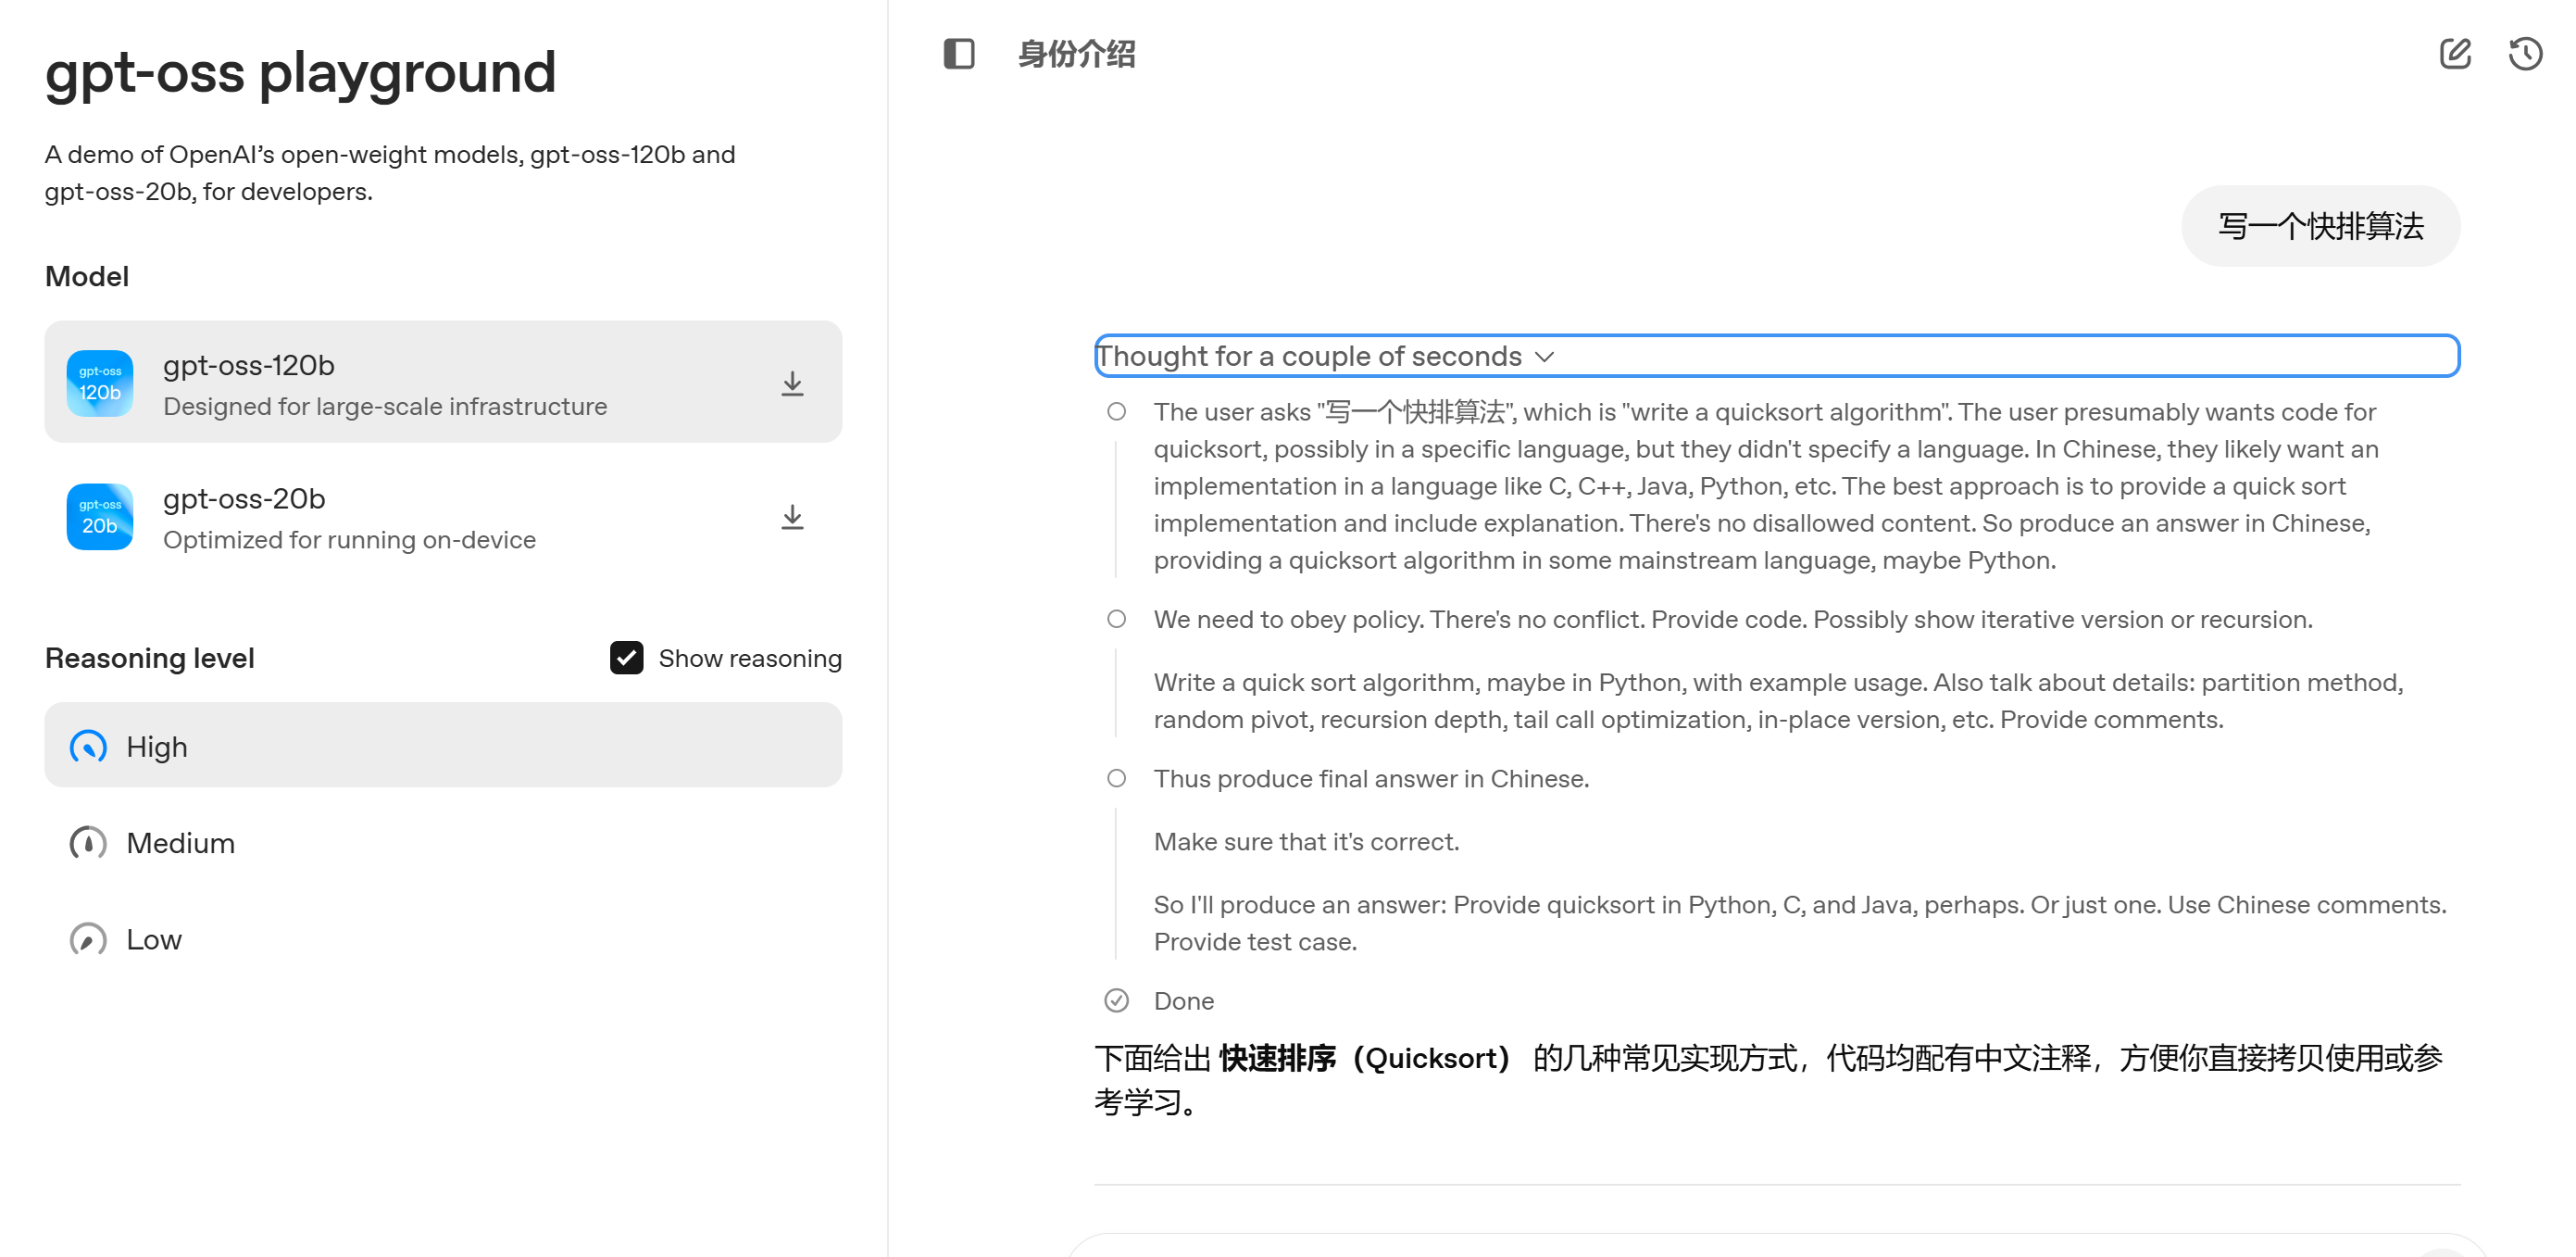Click the Low reasoning gauge icon
Screen dimensions: 2576x1257
88,940
